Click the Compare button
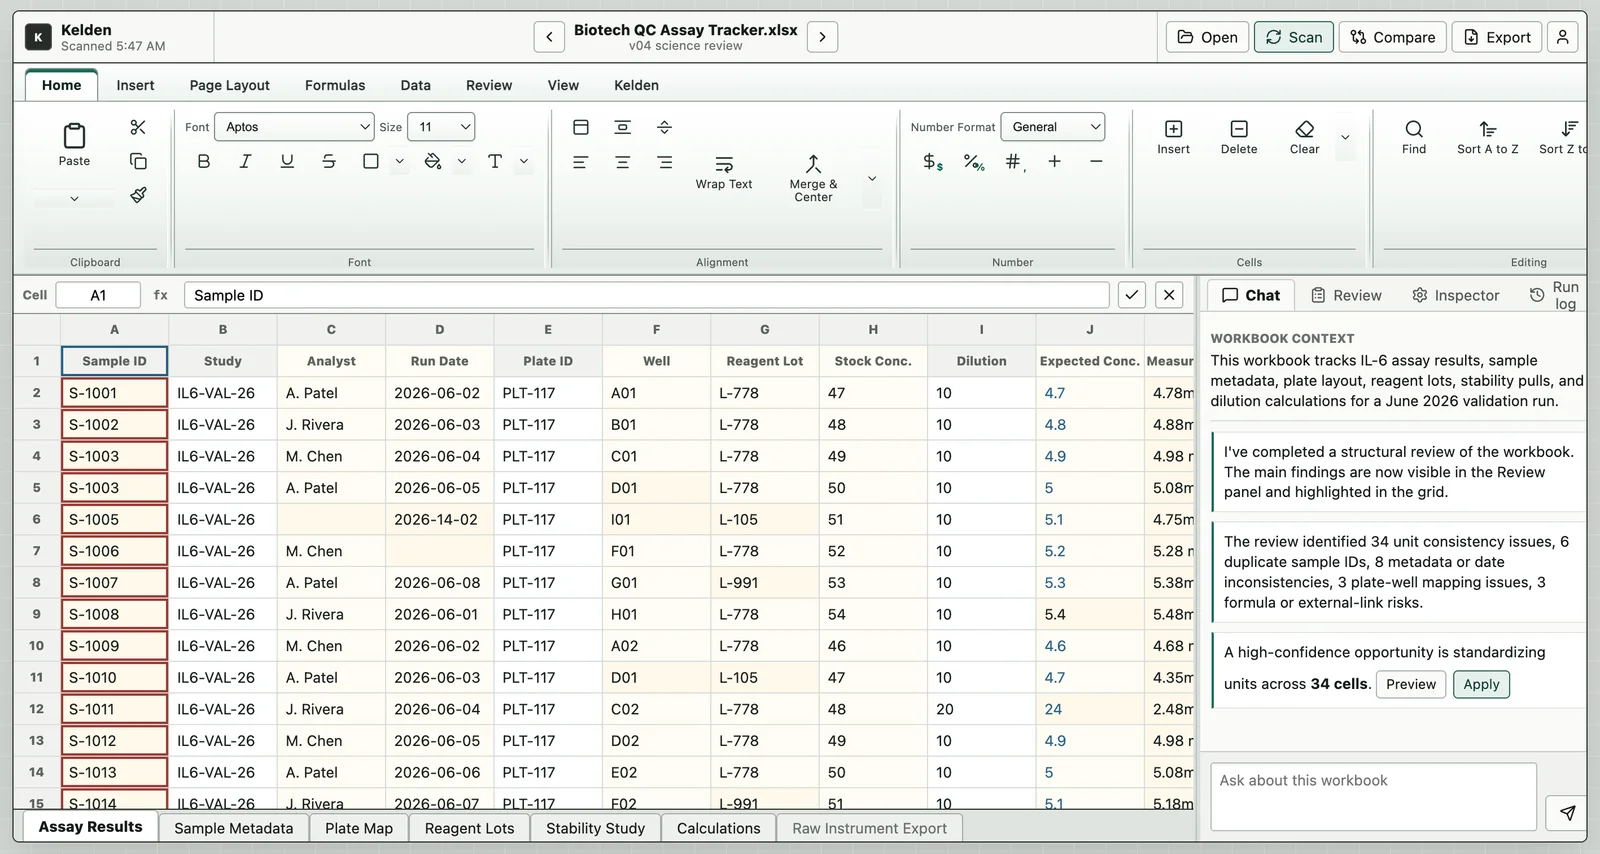Screen dimensions: 1600x854 tap(1392, 37)
